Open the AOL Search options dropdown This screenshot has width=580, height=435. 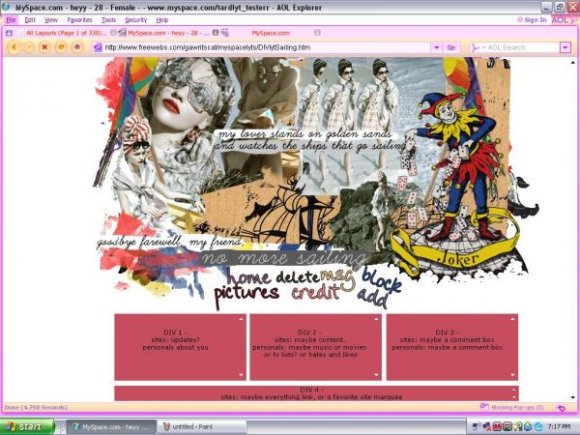tap(565, 47)
